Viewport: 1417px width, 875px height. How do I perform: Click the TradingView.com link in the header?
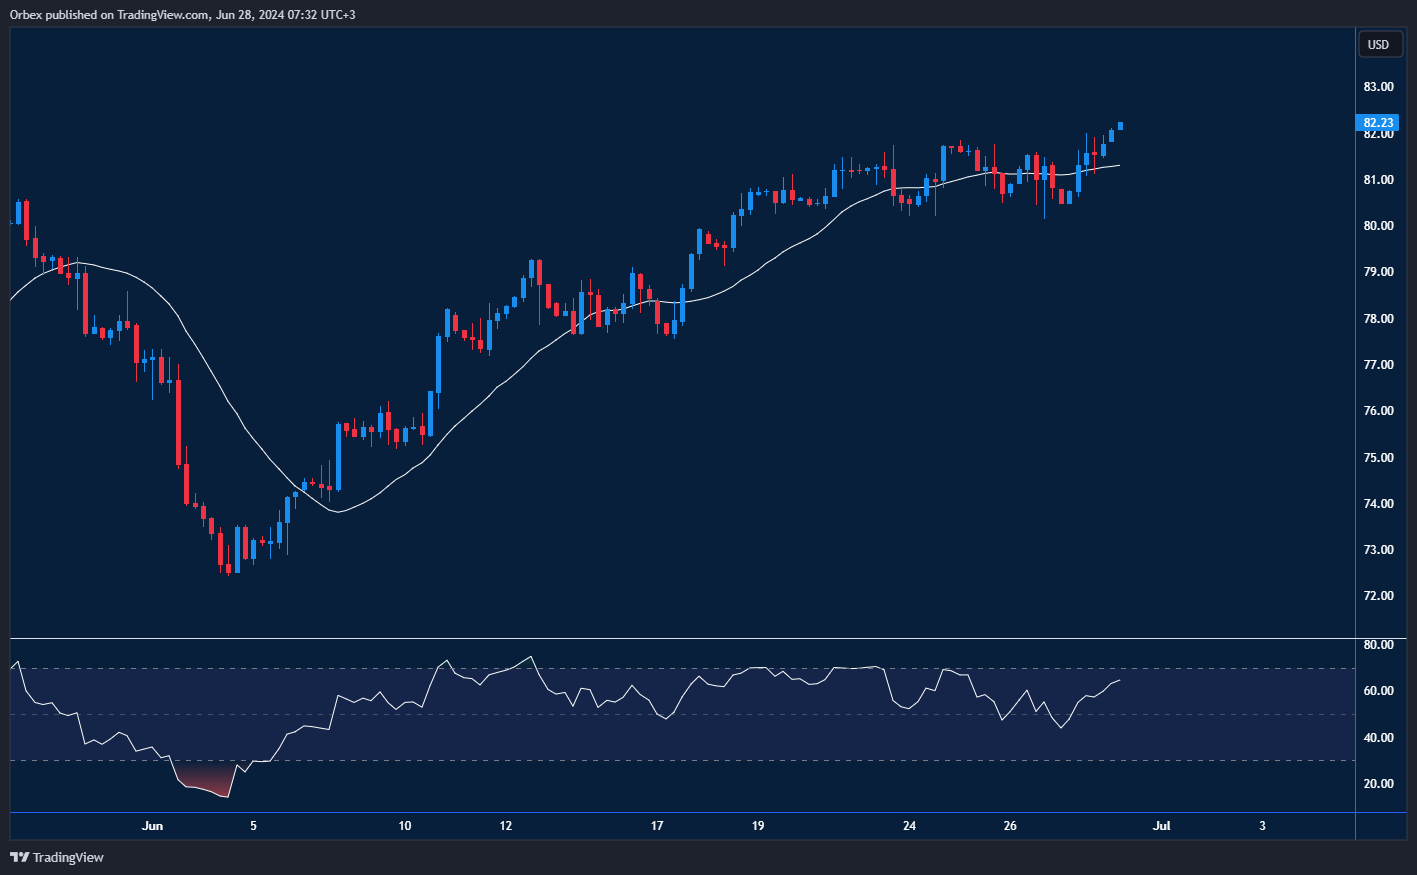point(160,15)
